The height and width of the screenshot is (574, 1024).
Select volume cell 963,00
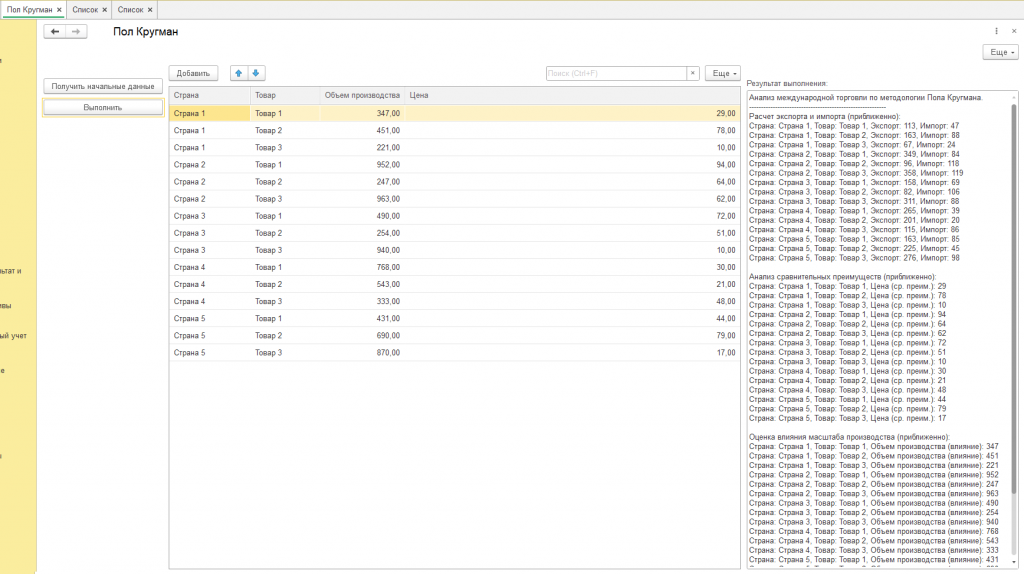point(362,199)
